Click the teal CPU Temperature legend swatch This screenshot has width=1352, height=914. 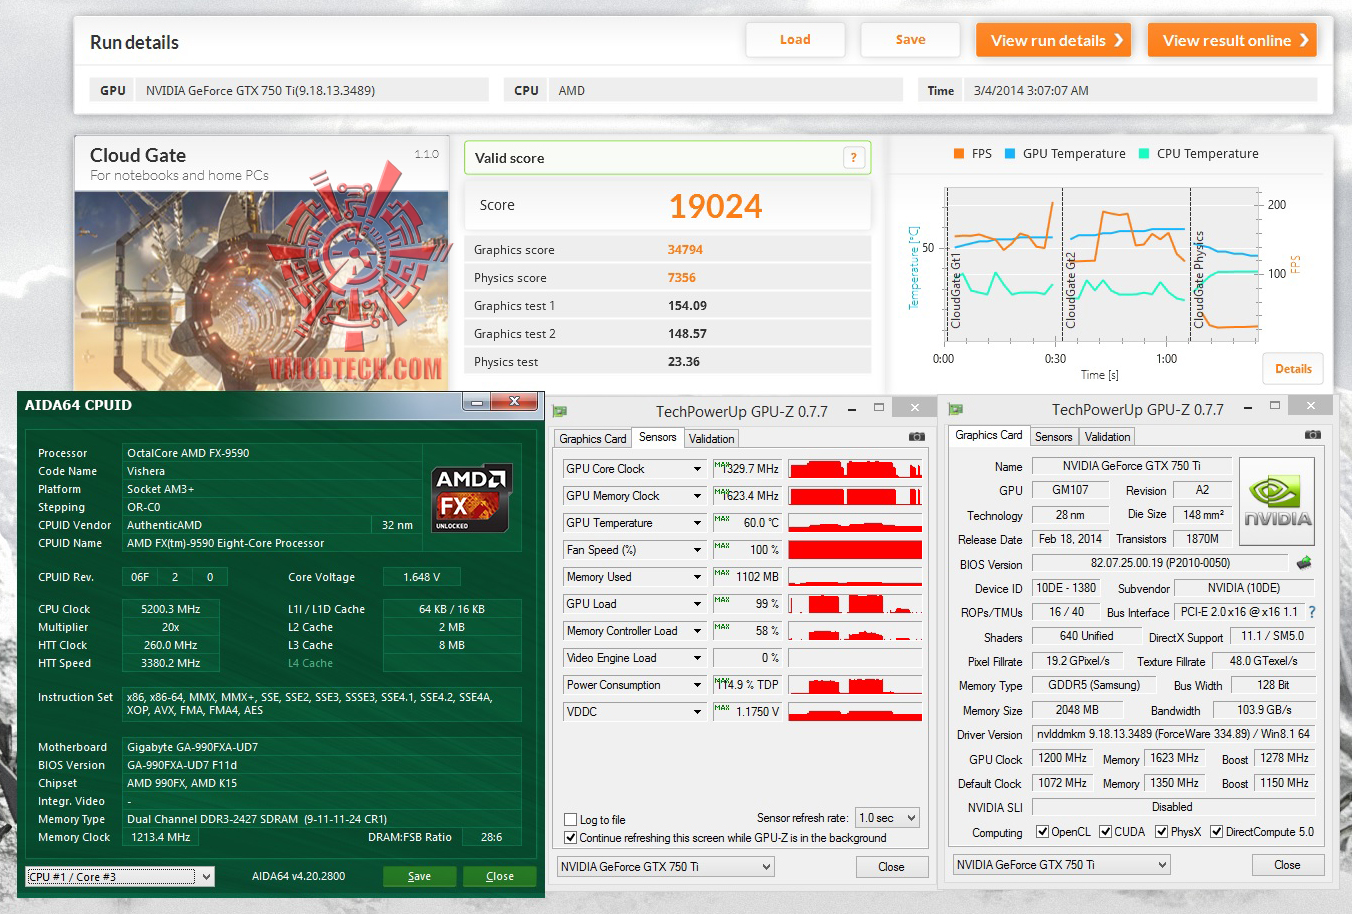point(1144,154)
